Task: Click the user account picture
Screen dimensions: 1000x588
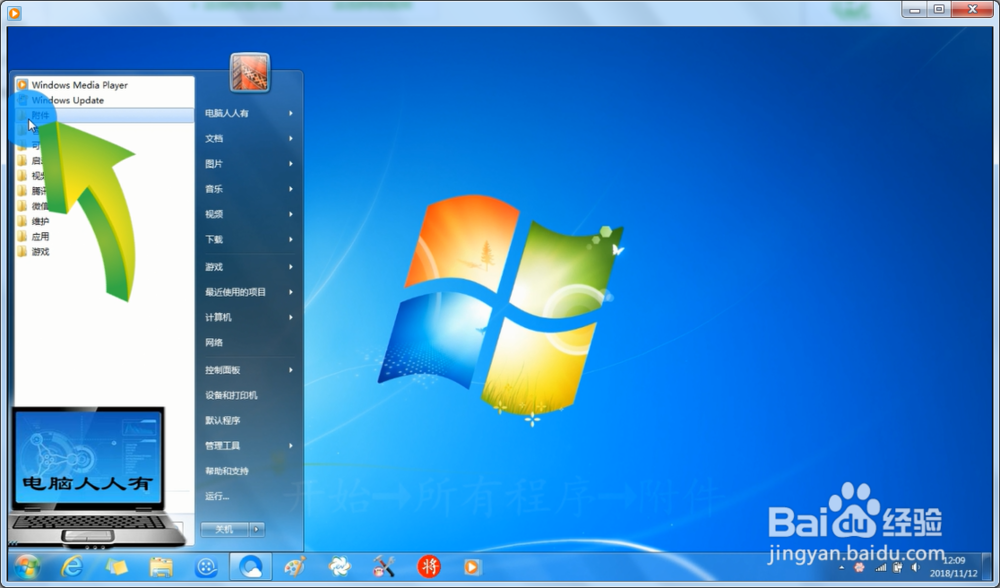Action: pyautogui.click(x=249, y=73)
